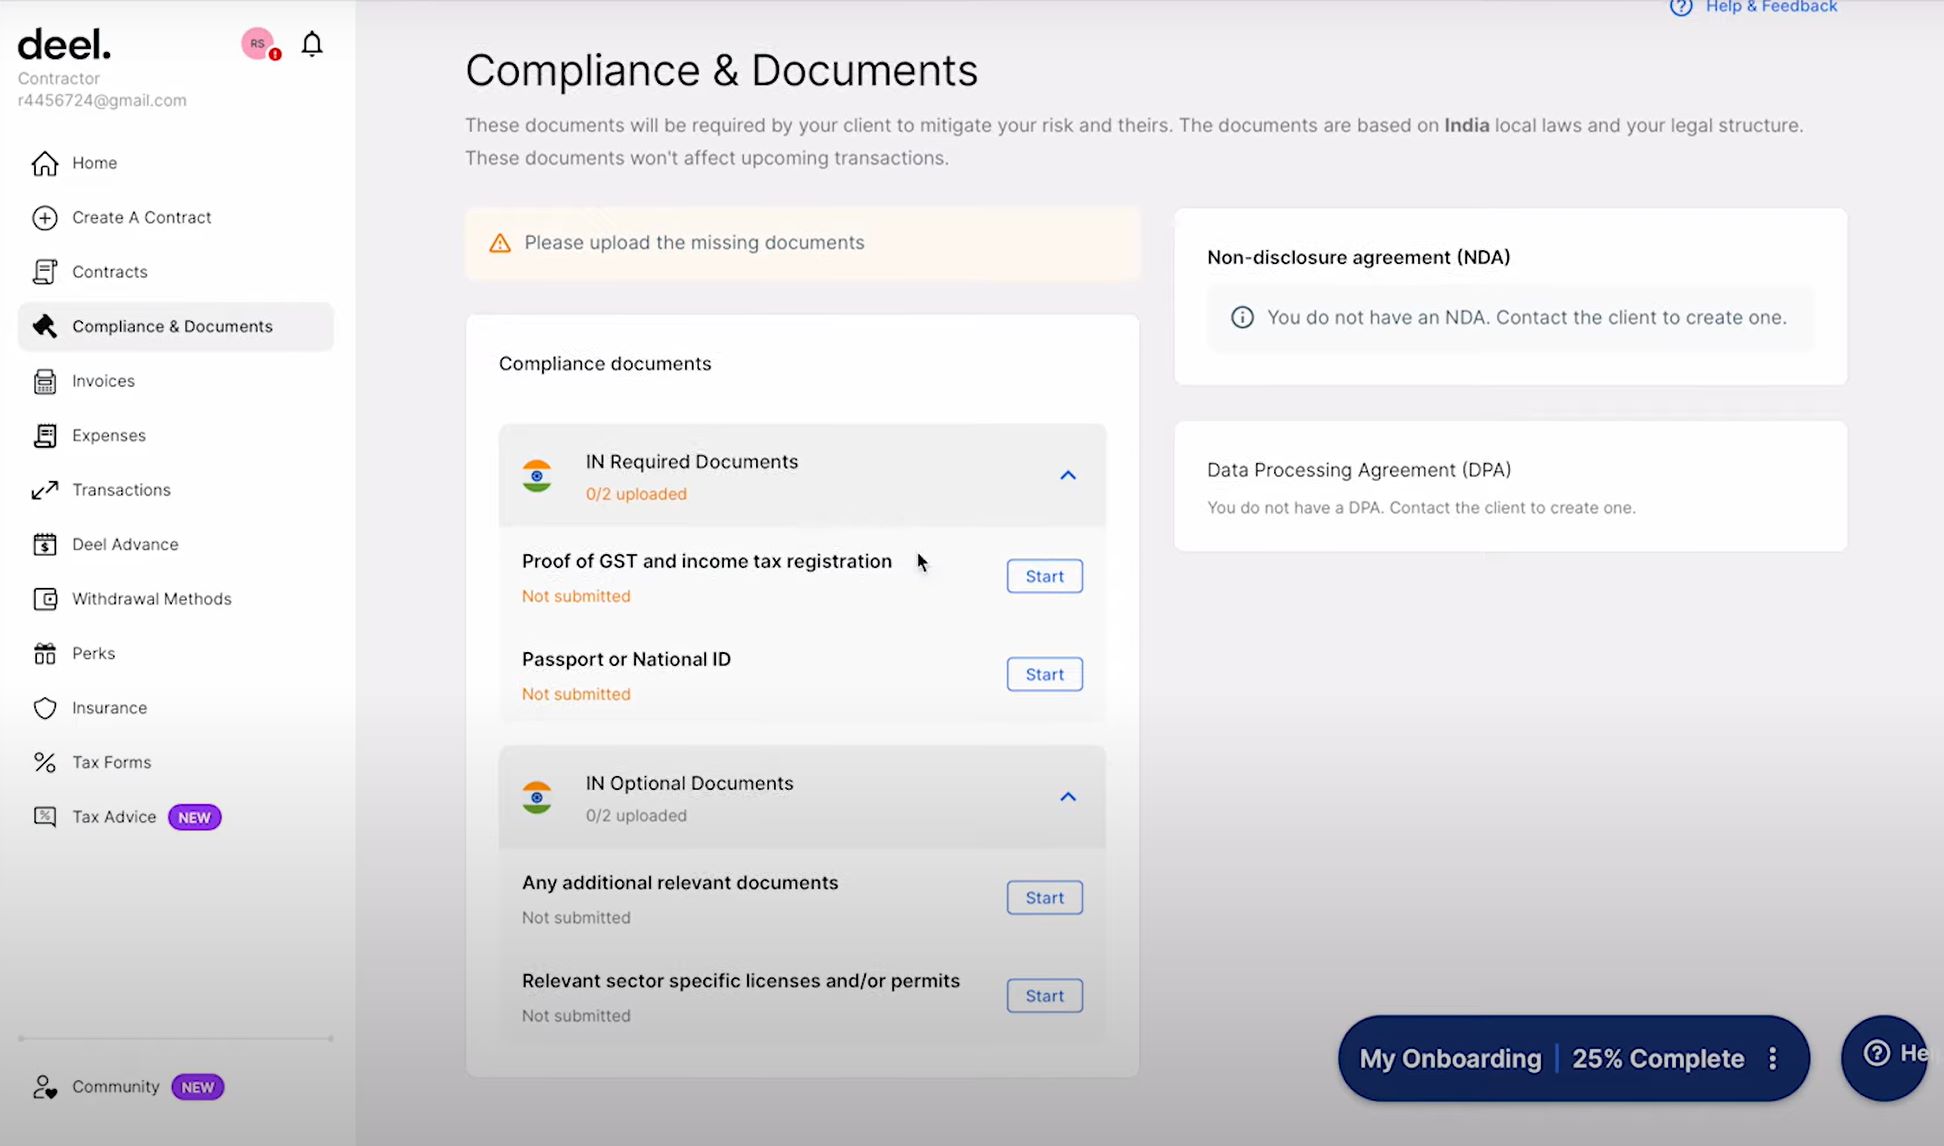
Task: Click the Perks gift icon
Action: point(44,653)
